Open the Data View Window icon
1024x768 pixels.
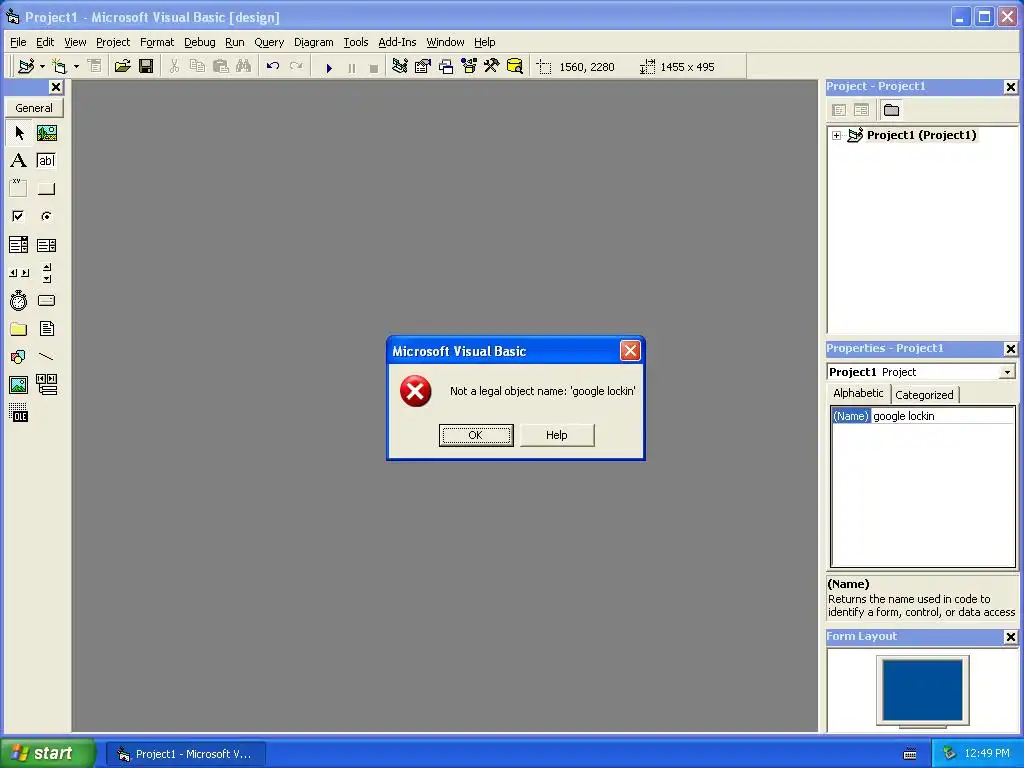point(515,67)
